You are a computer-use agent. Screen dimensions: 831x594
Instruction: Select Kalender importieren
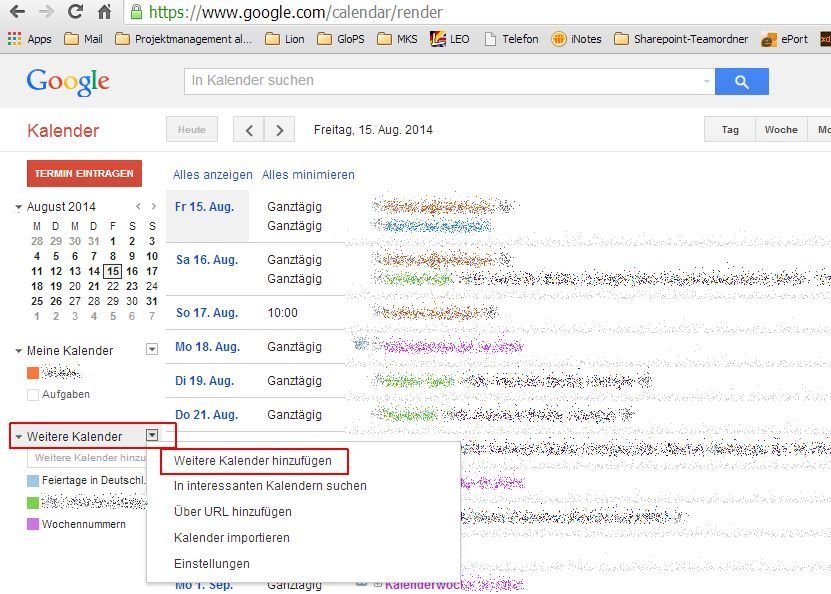[232, 538]
